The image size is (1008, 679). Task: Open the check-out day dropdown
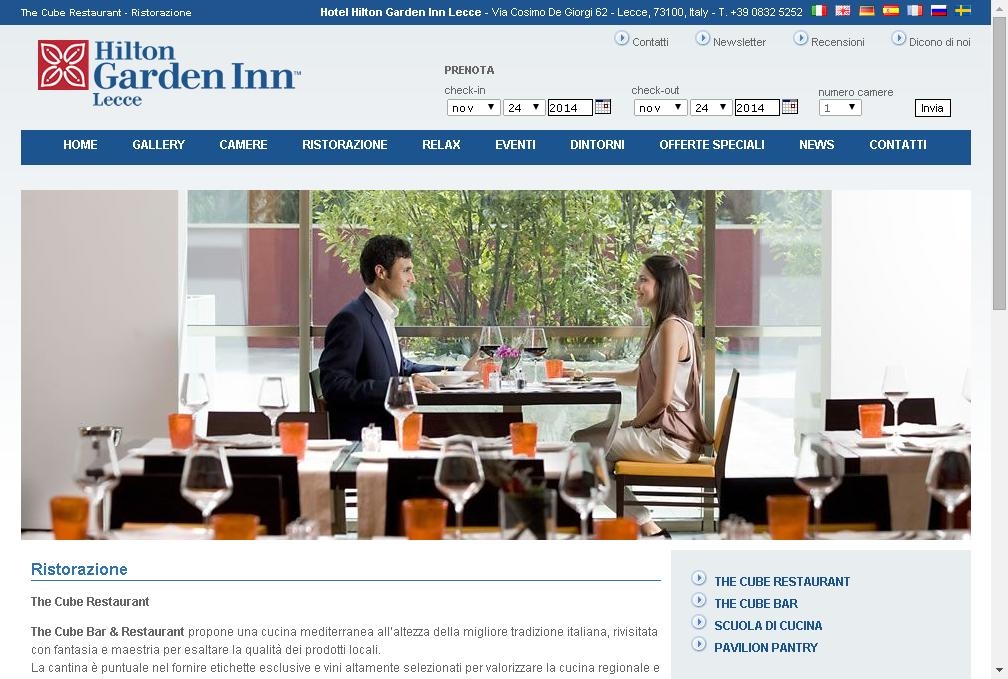[x=711, y=107]
